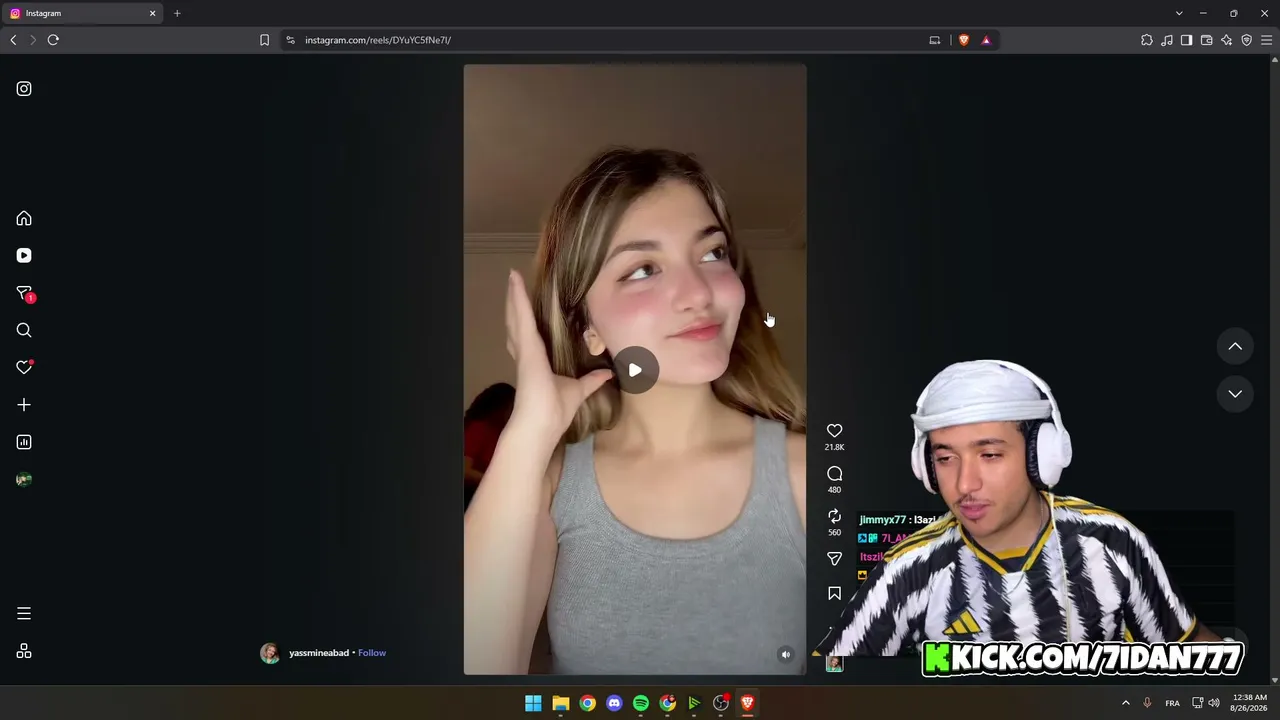Viewport: 1280px width, 720px height.
Task: Share the reel with the paper plane icon
Action: click(x=834, y=559)
